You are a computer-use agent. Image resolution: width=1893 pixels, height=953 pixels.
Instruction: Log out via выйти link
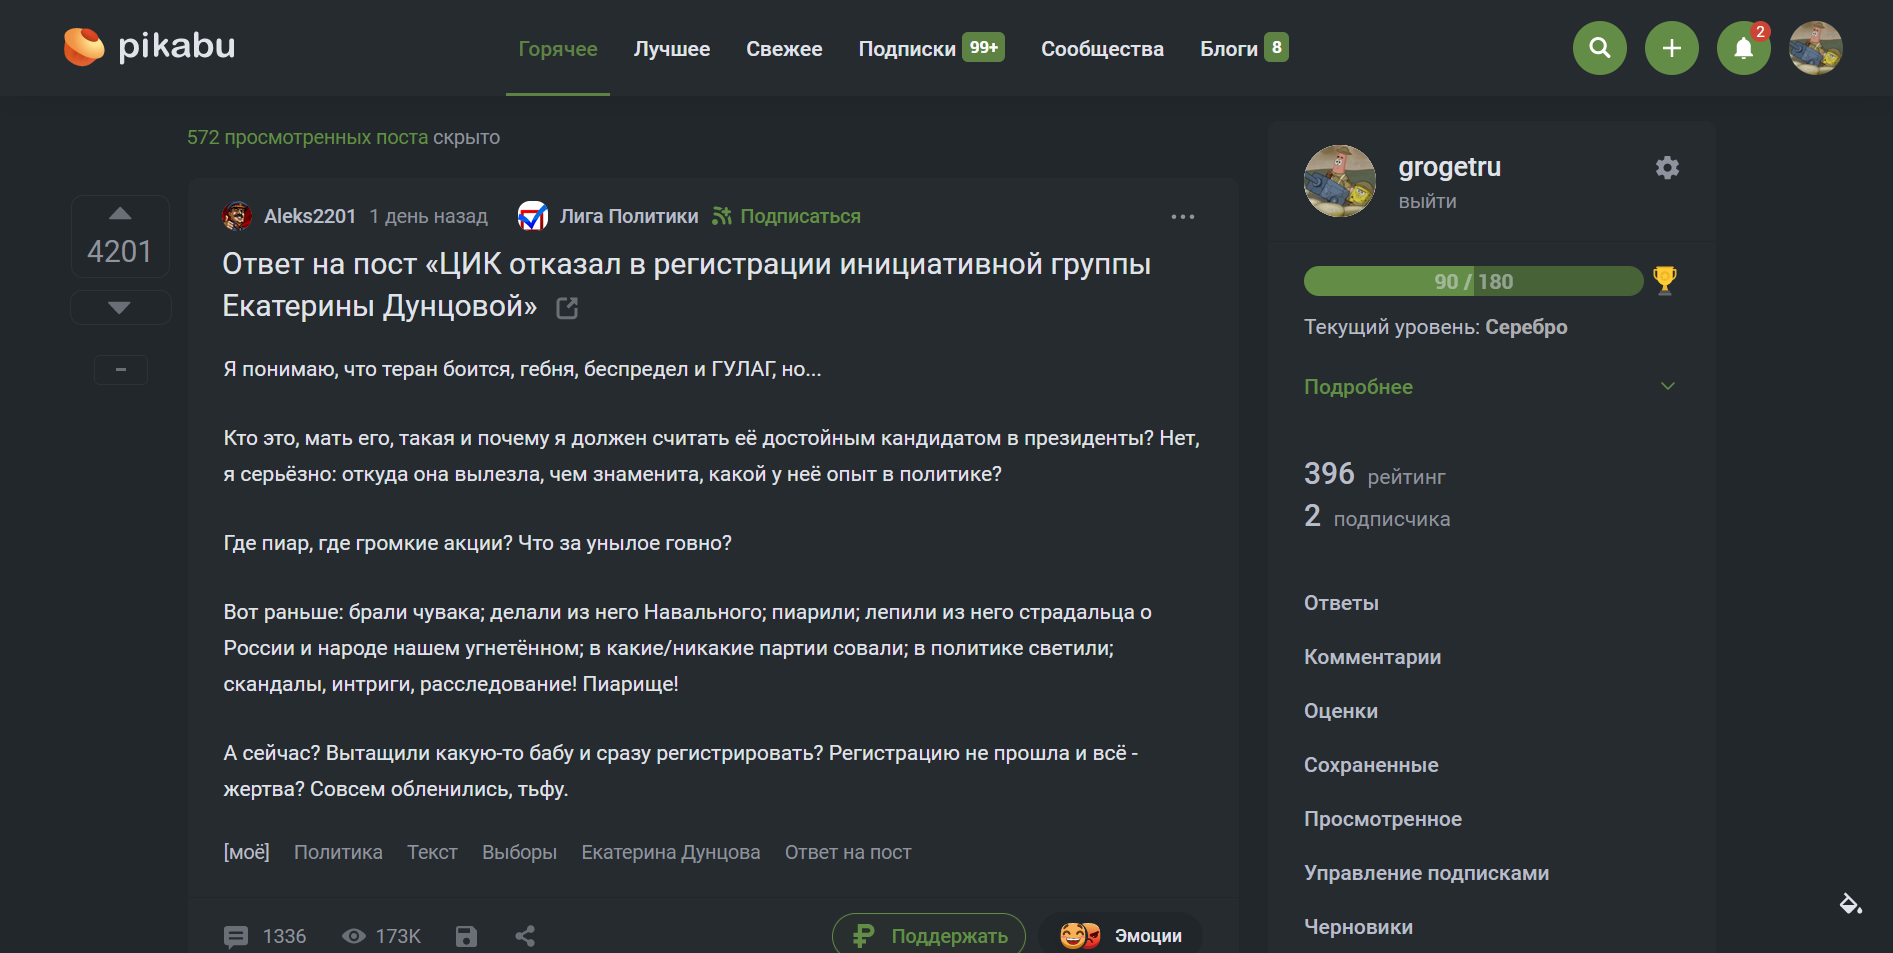pos(1427,201)
